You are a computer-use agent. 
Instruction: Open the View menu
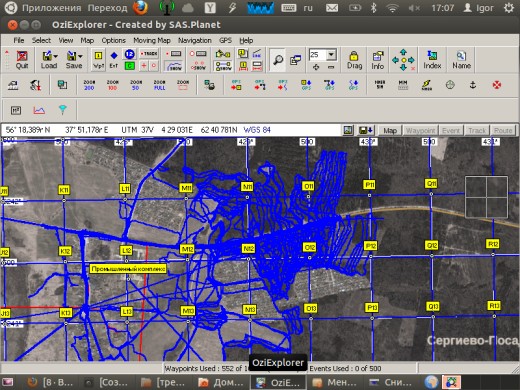(66, 40)
